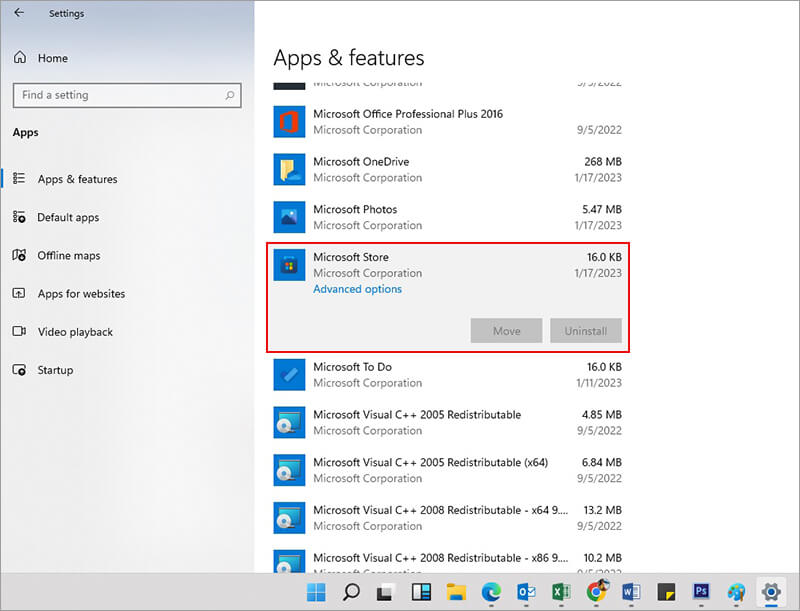Click the Uninstall button
The image size is (800, 611).
tap(586, 330)
